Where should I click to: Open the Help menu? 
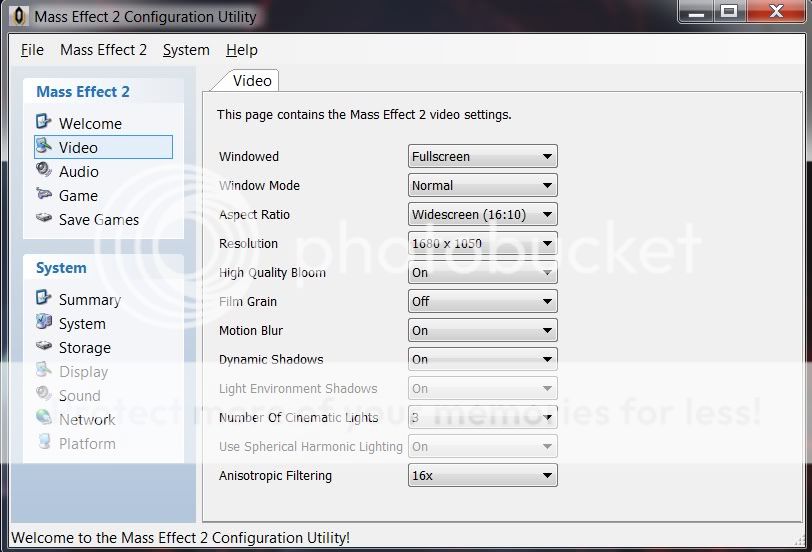pos(241,50)
